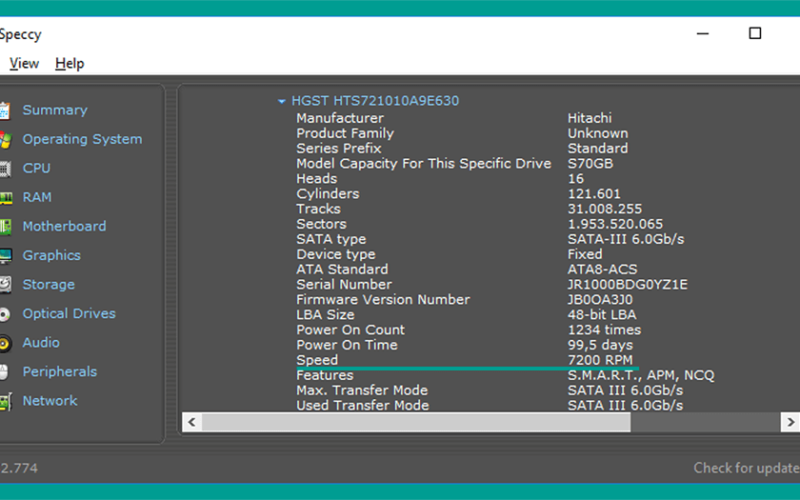Select the Series Prefix row label

339,148
